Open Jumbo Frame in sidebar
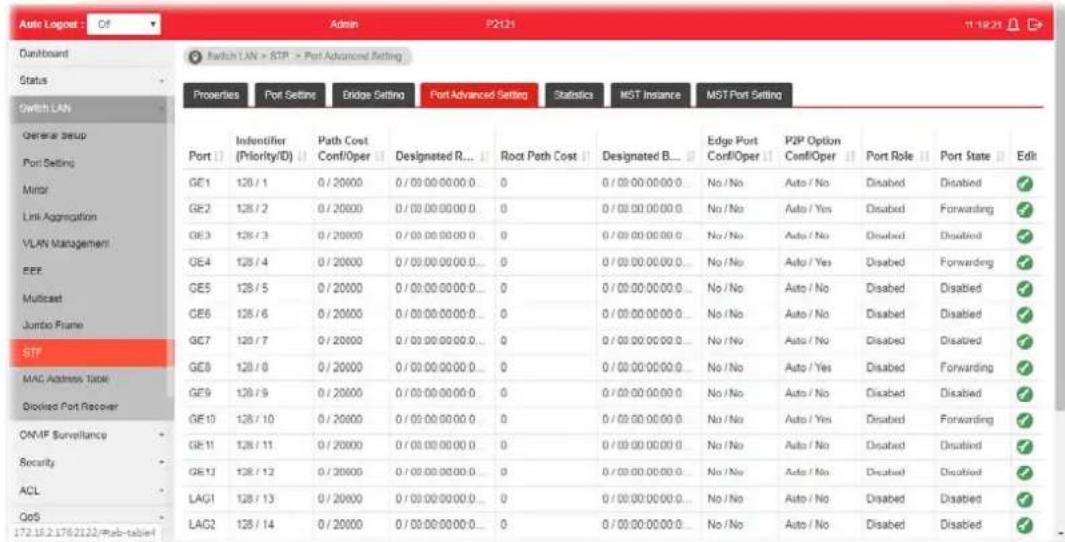 click(x=89, y=325)
